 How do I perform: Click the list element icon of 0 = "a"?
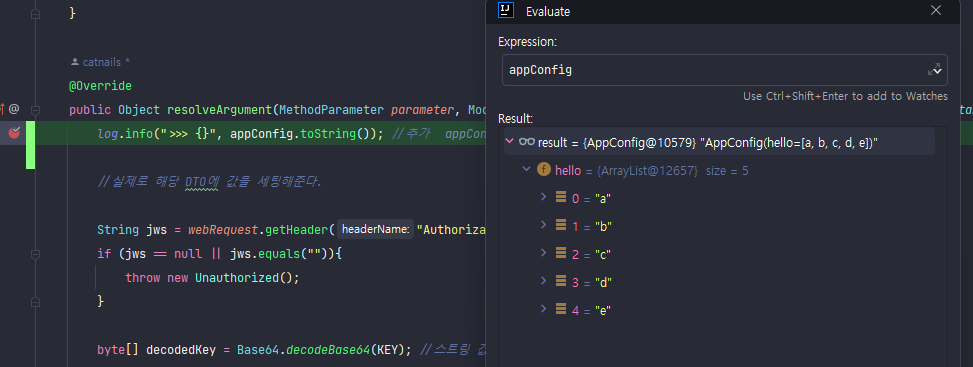click(x=561, y=197)
